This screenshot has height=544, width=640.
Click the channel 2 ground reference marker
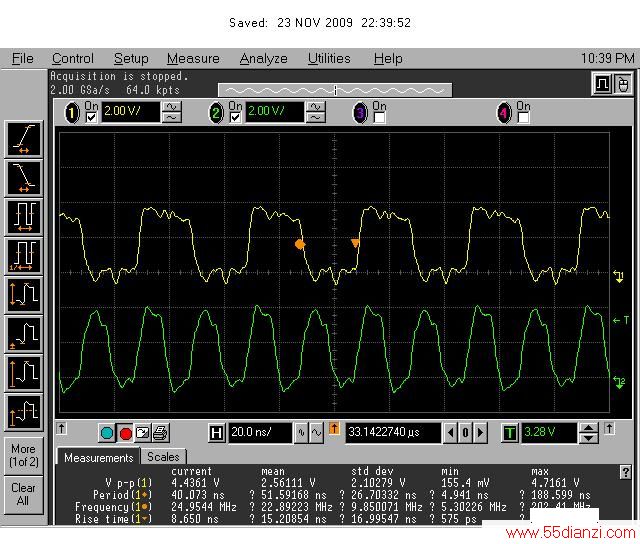pyautogui.click(x=619, y=383)
